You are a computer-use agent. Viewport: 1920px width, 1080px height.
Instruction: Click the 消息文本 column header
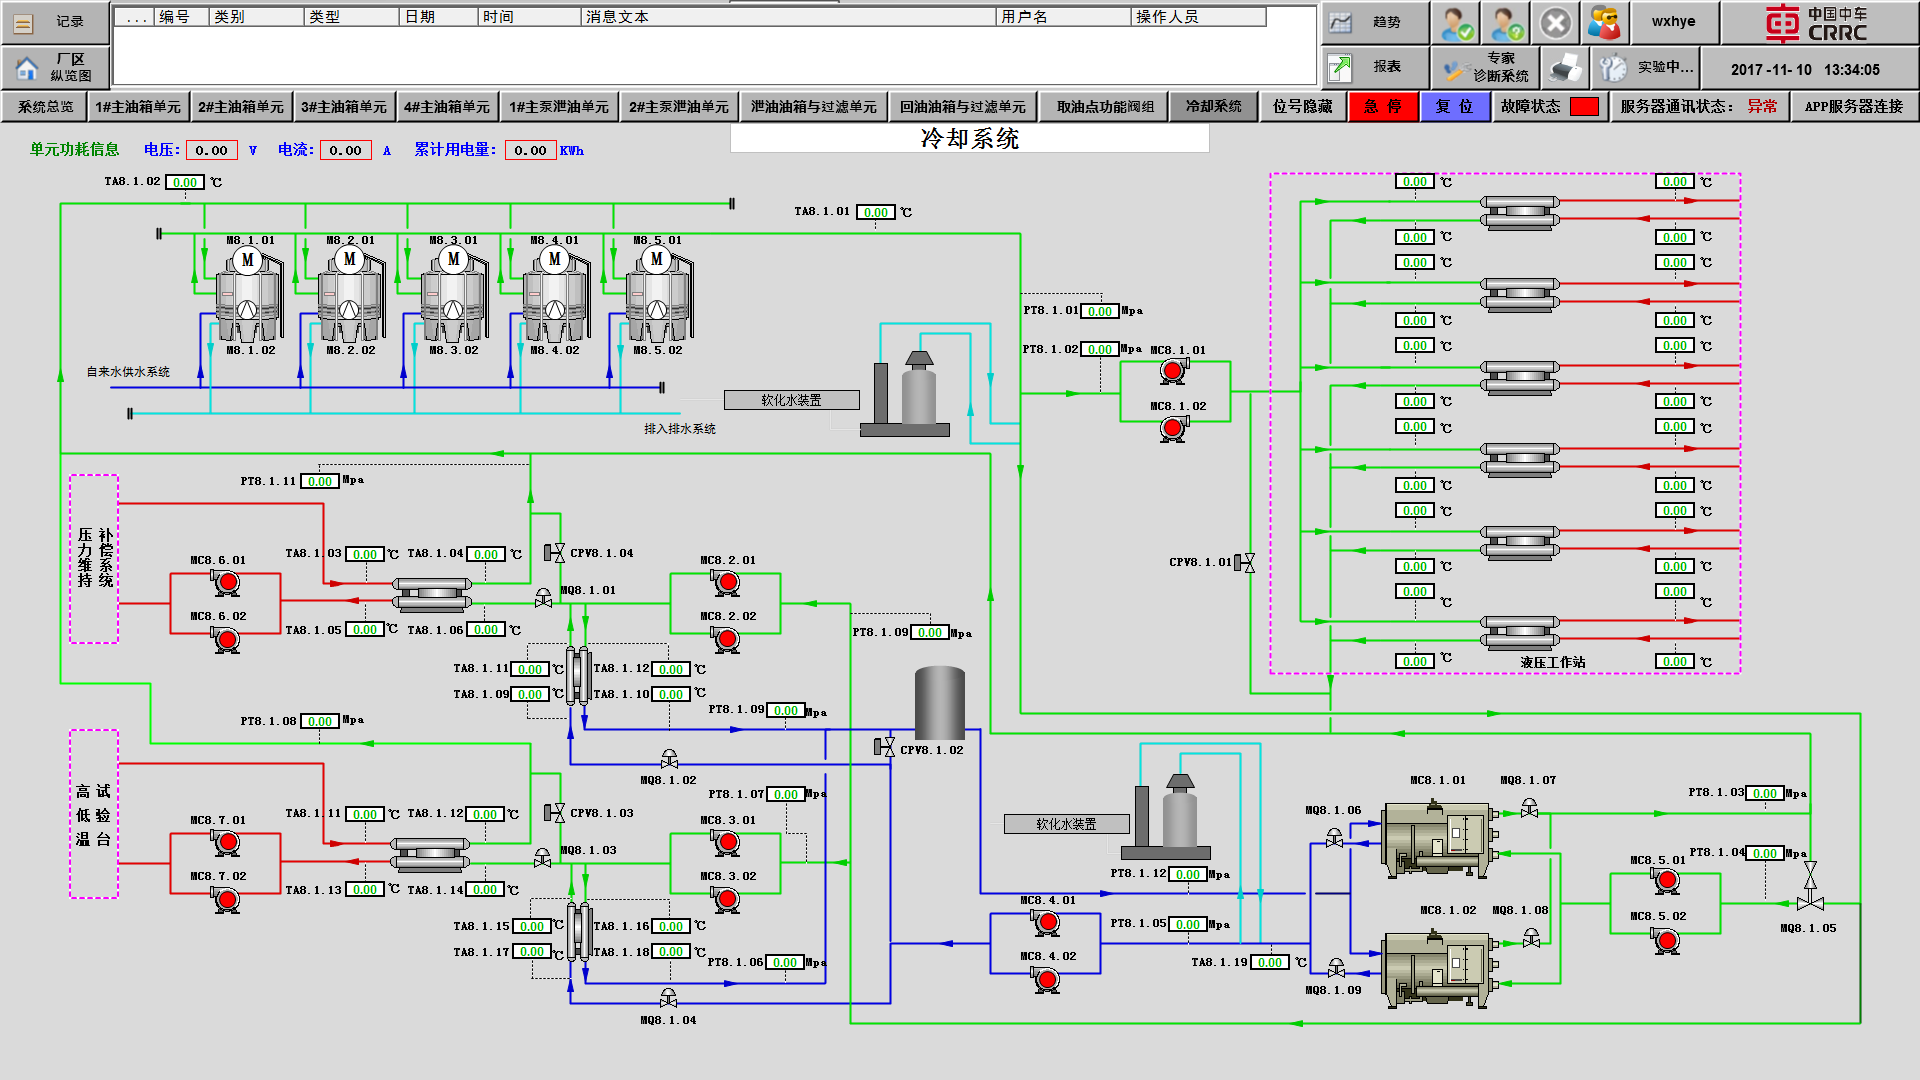click(788, 17)
